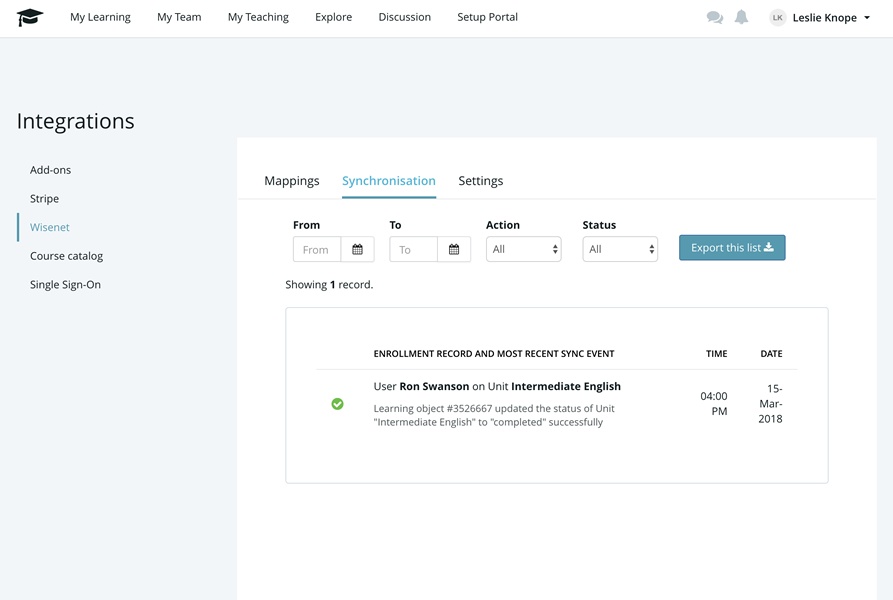The image size is (893, 600).
Task: Open the Status filter dropdown
Action: [x=620, y=249]
